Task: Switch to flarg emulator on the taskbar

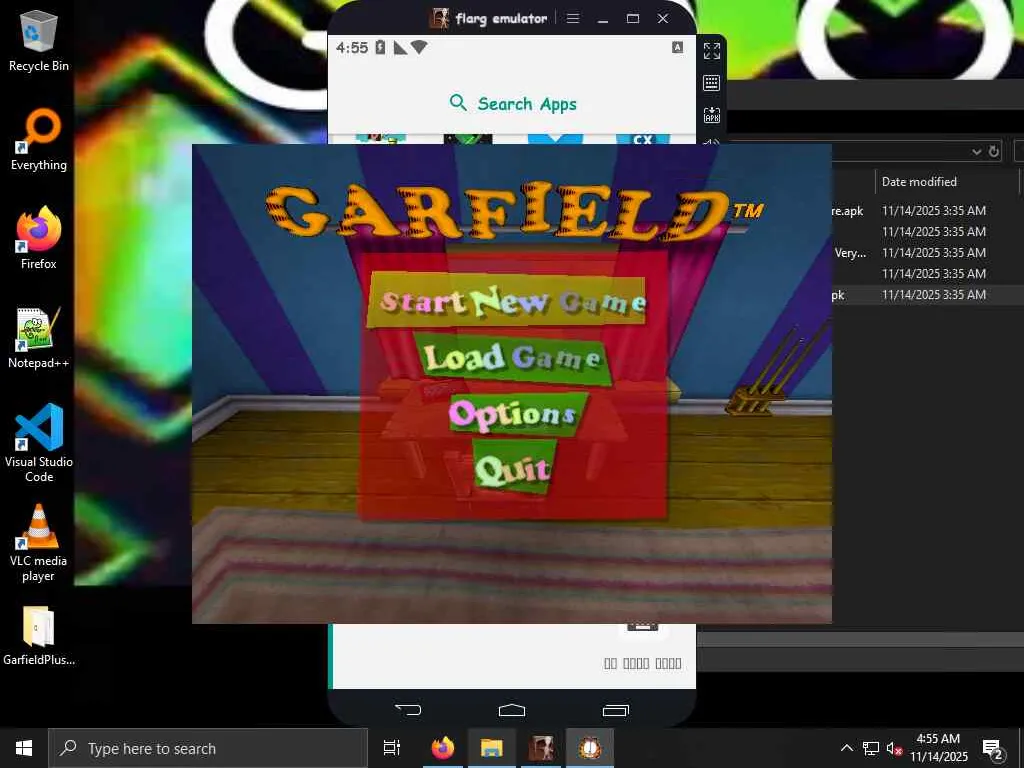Action: point(541,748)
